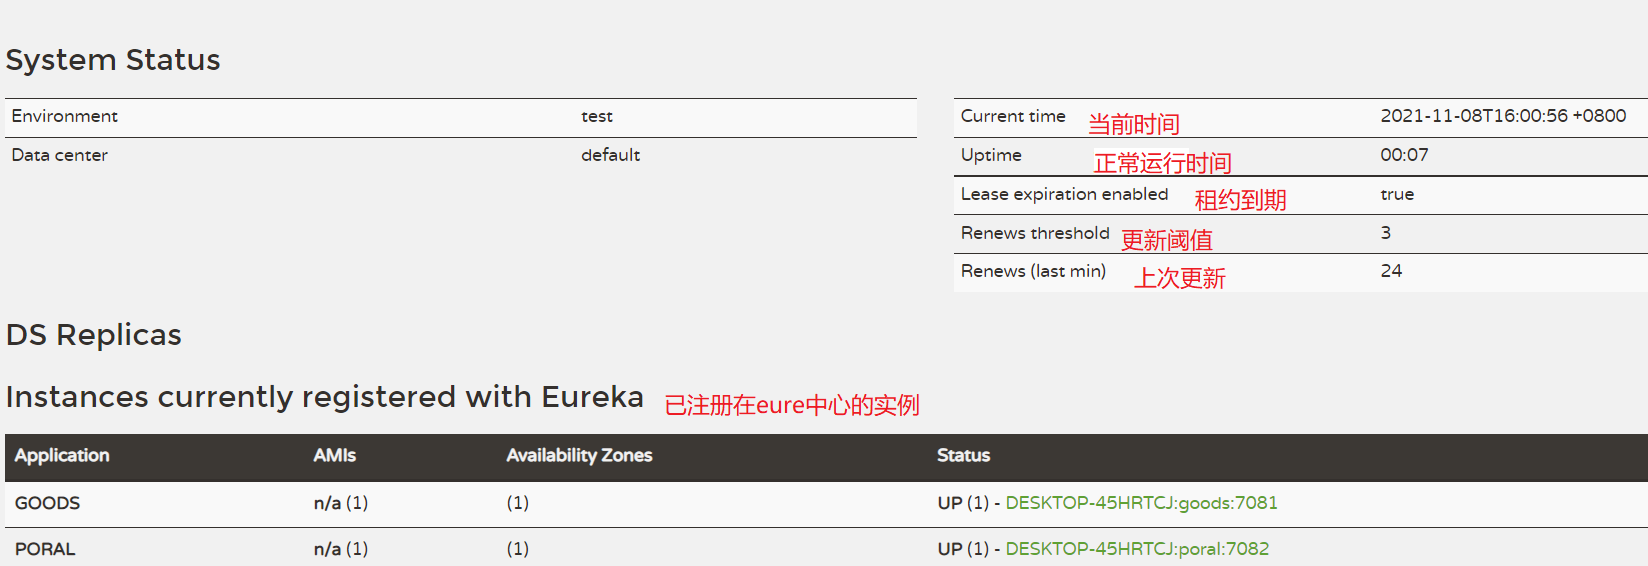Select the GOODS application name cell
This screenshot has width=1648, height=566.
tap(47, 503)
